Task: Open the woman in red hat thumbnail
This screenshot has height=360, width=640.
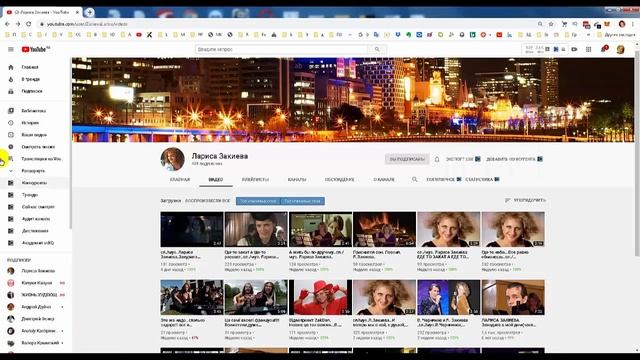Action: click(320, 298)
